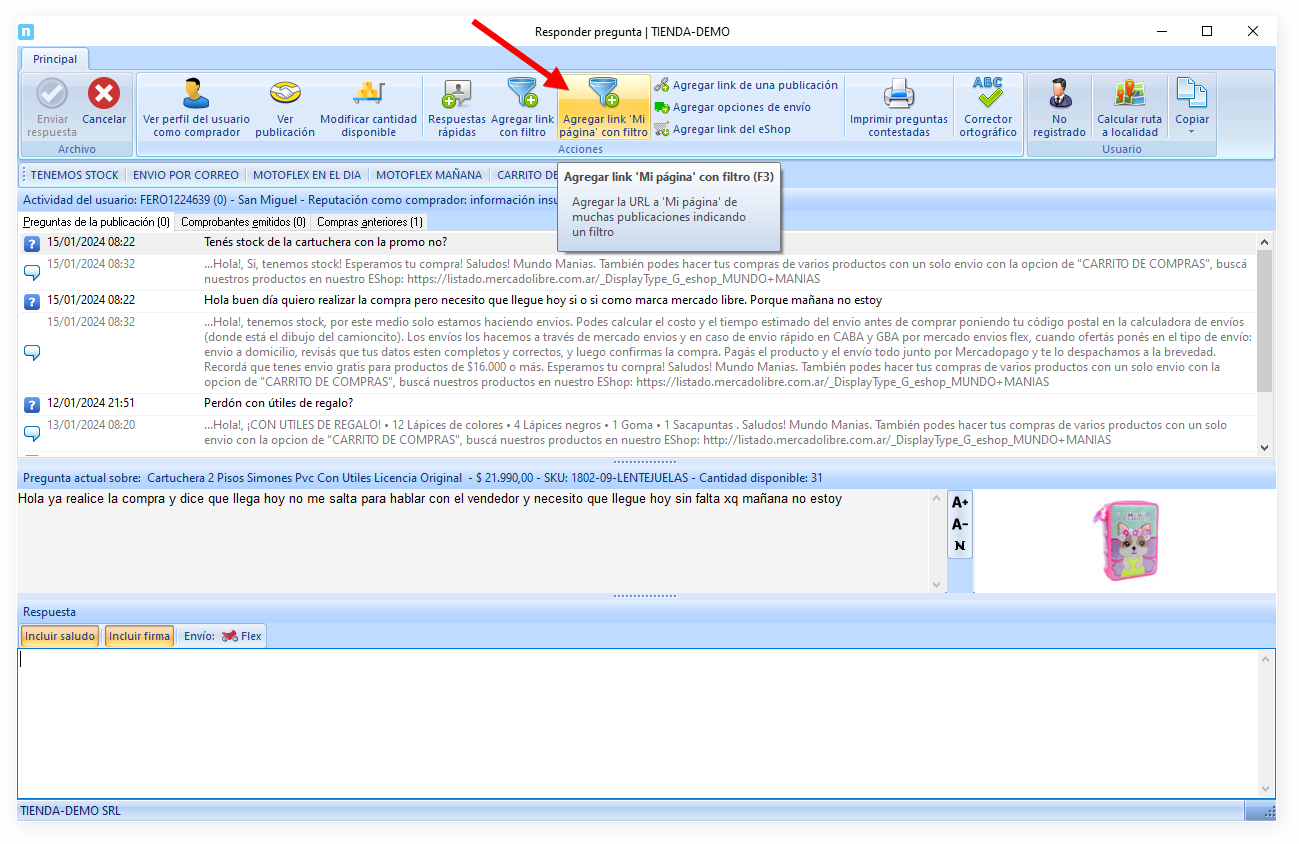
Task: Expand the Copiar dropdown
Action: coord(1191,131)
